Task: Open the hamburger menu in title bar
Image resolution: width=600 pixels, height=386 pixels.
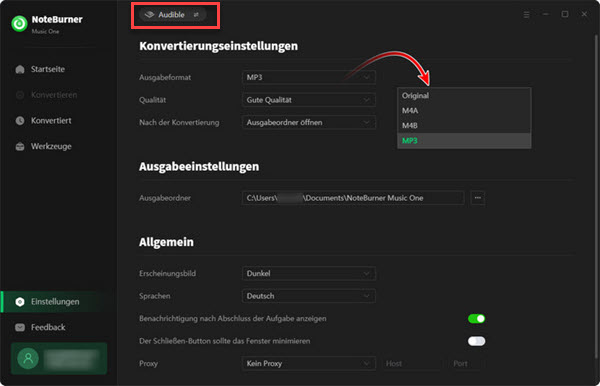Action: pyautogui.click(x=527, y=15)
